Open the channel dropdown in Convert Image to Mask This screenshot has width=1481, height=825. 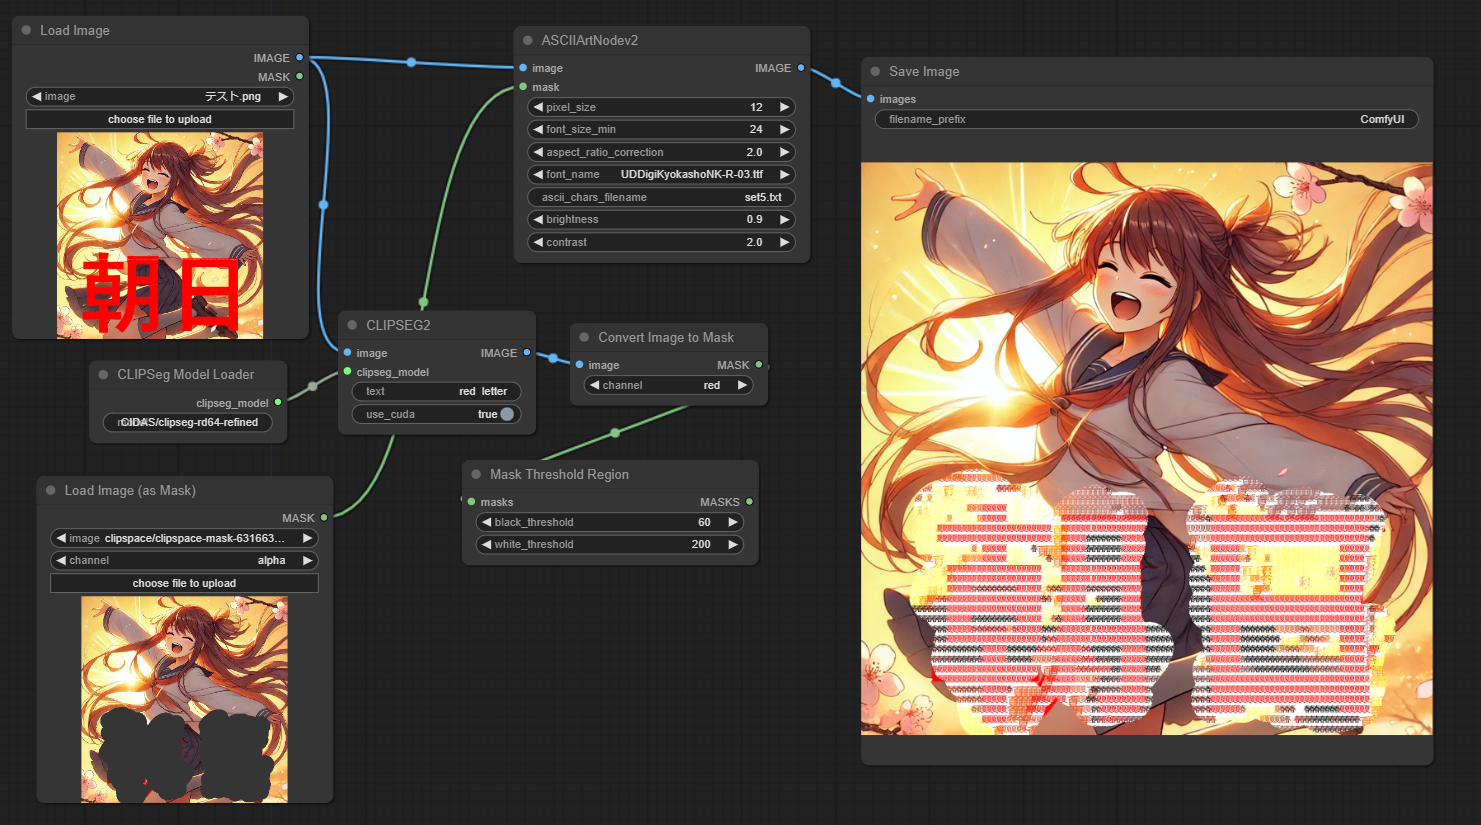667,386
